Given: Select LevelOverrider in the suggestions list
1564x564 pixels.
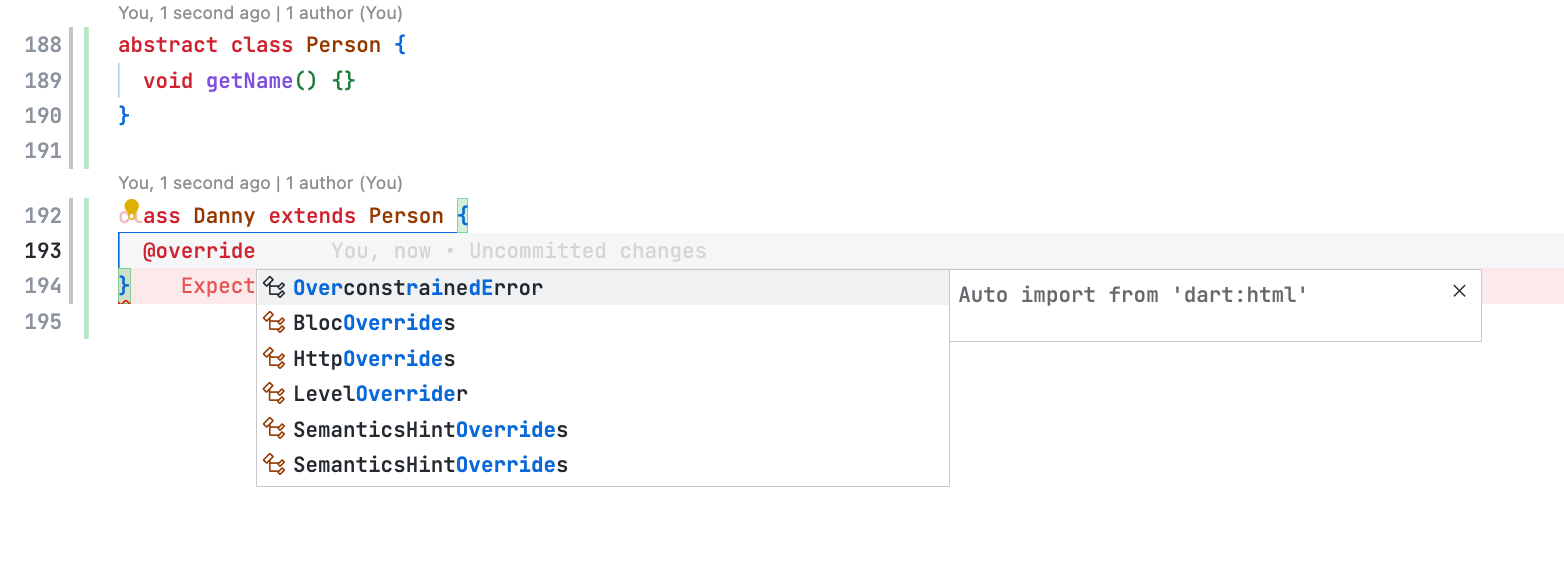Looking at the screenshot, I should (x=603, y=393).
